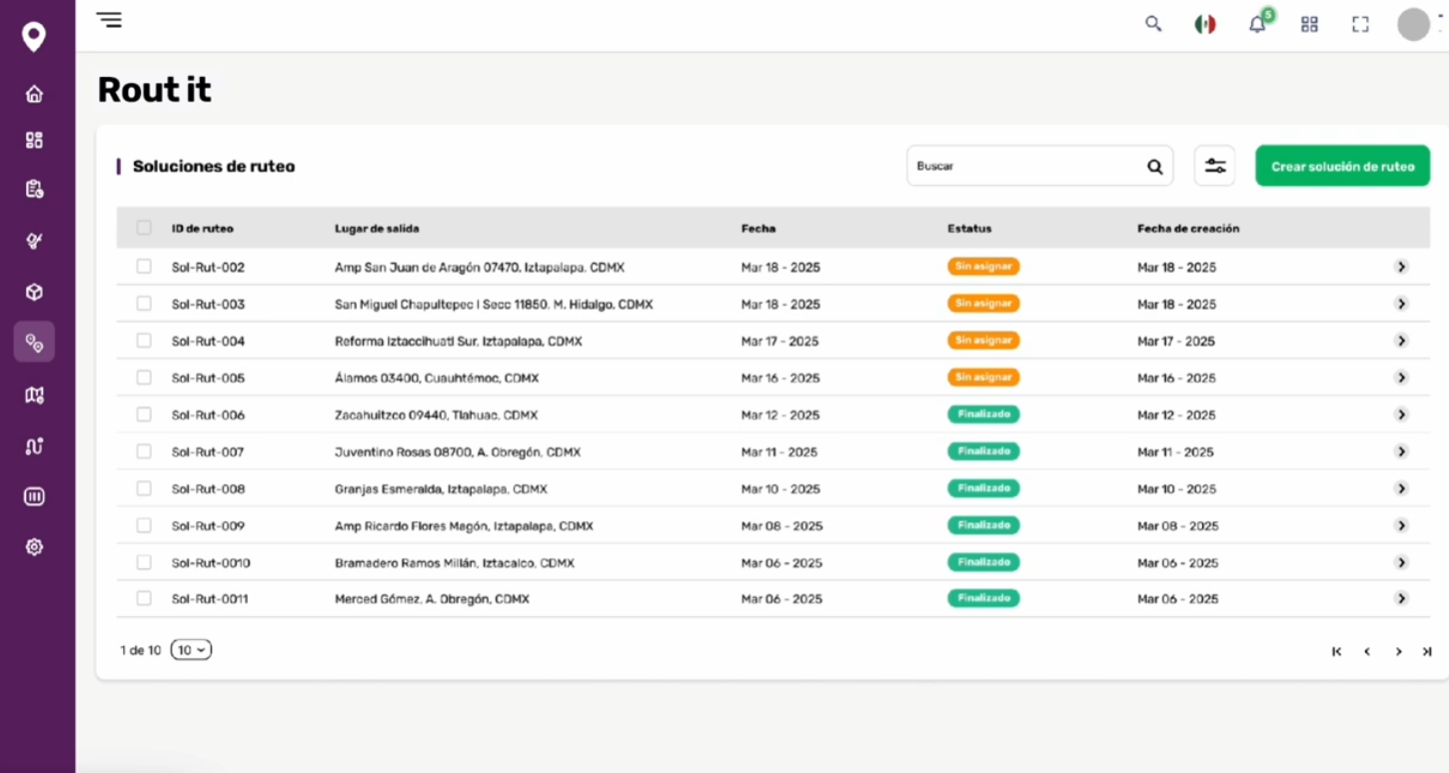Open the map icon in sidebar
1449x773 pixels.
pyautogui.click(x=34, y=395)
